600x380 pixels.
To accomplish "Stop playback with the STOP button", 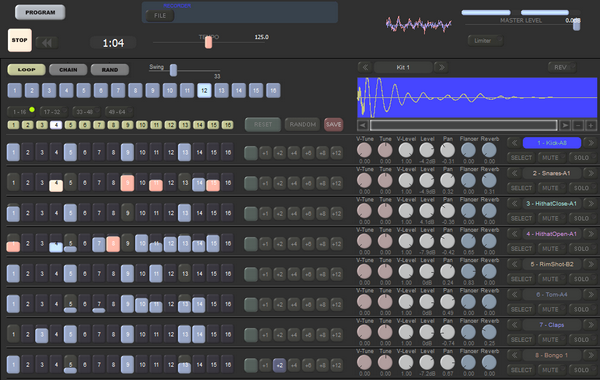I will [20, 40].
